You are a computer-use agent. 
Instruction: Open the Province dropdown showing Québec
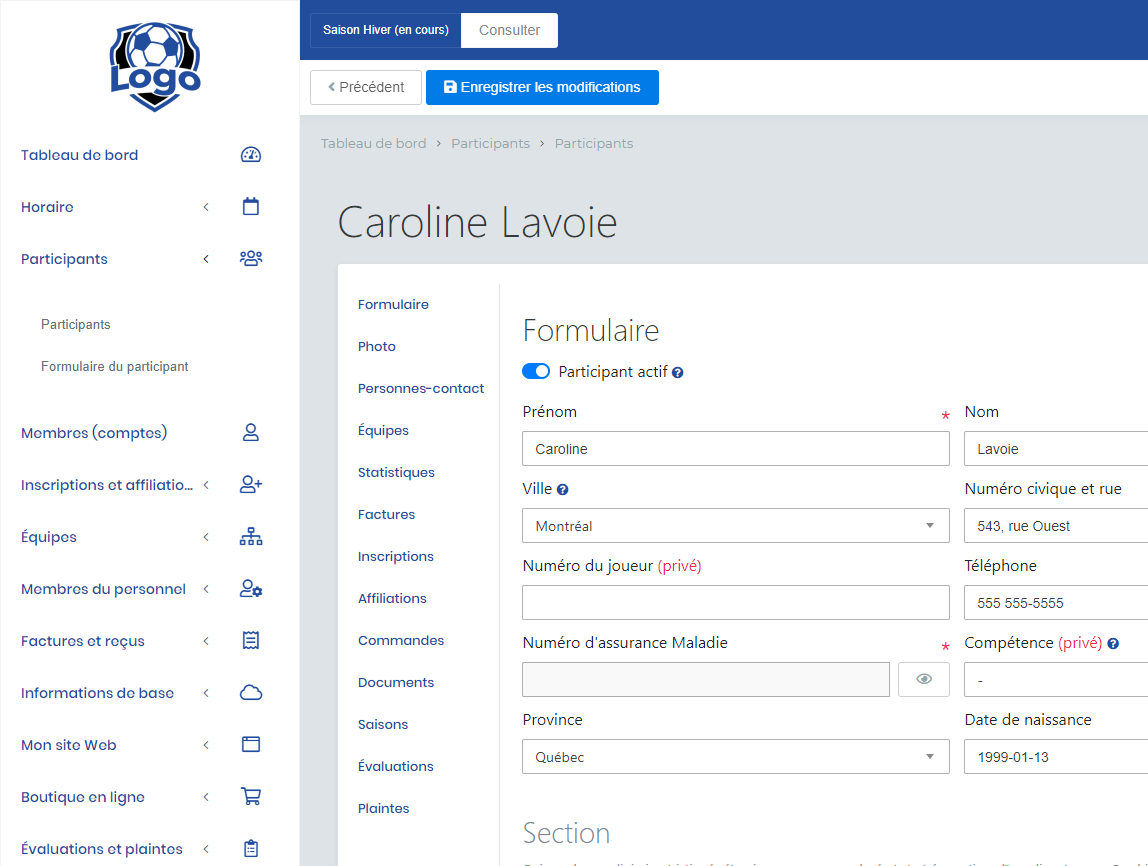[x=735, y=757]
